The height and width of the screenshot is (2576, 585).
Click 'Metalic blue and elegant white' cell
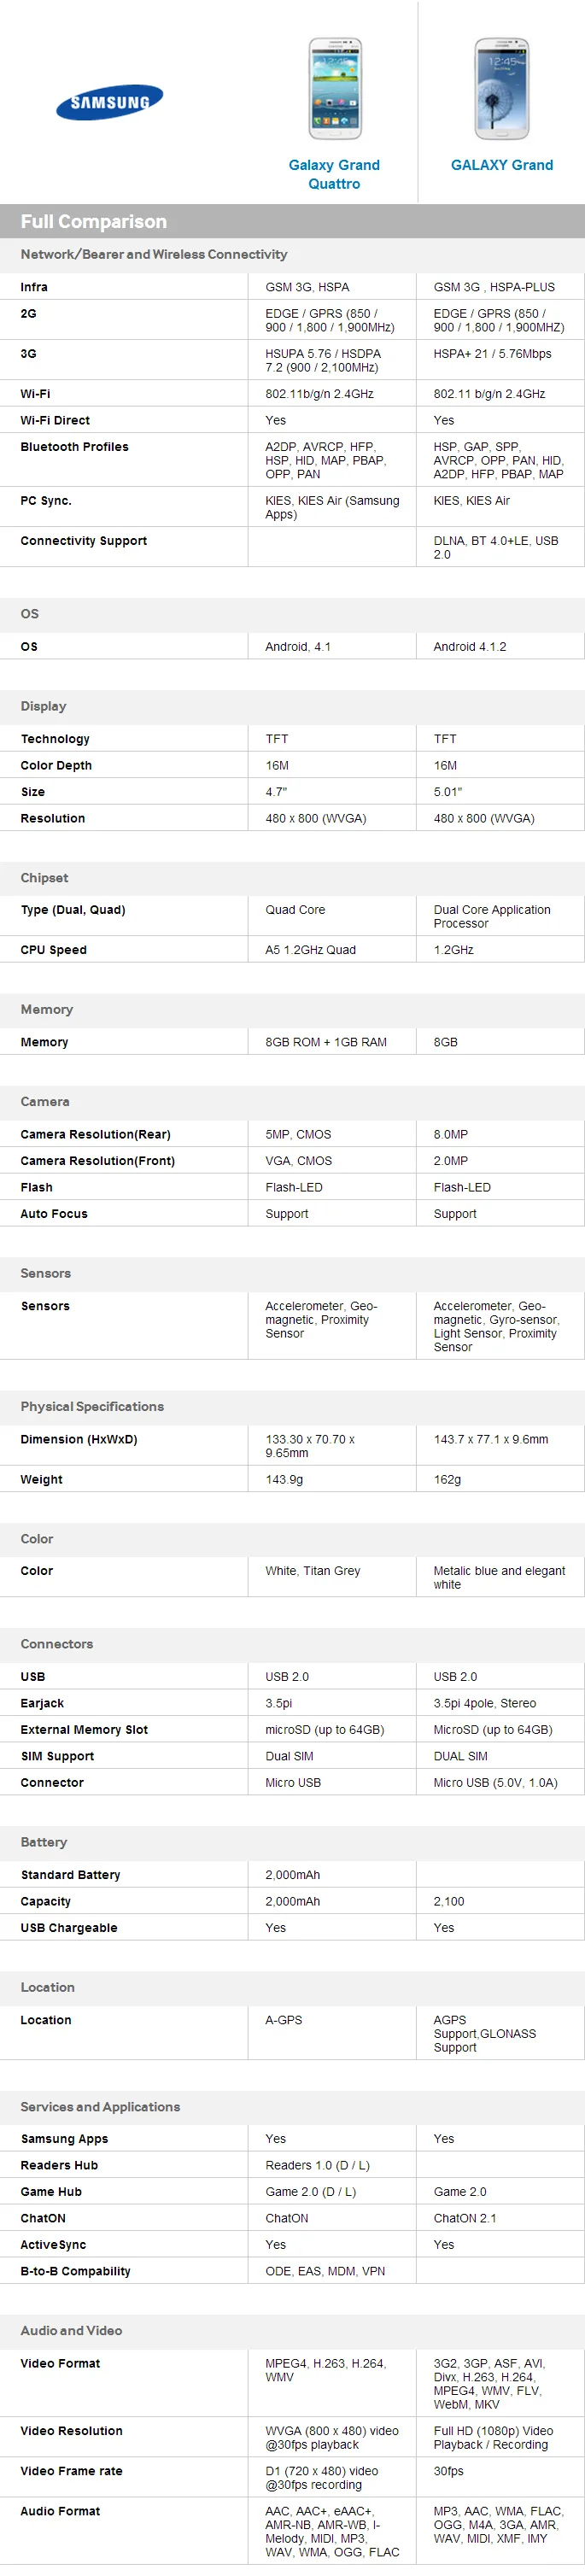tap(499, 1578)
